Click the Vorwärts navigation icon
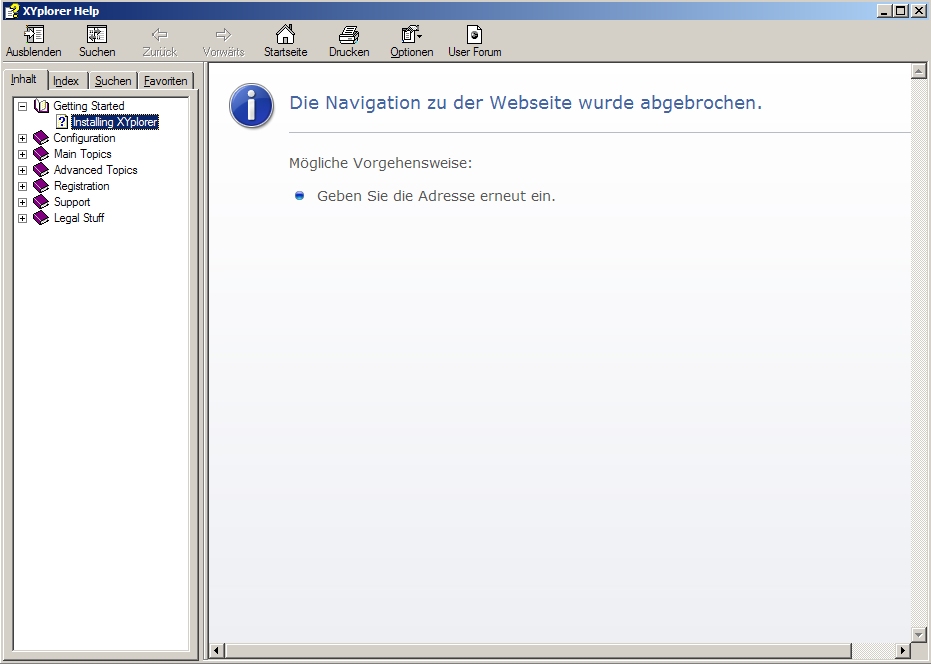Screen dimensions: 931x664 tap(222, 35)
